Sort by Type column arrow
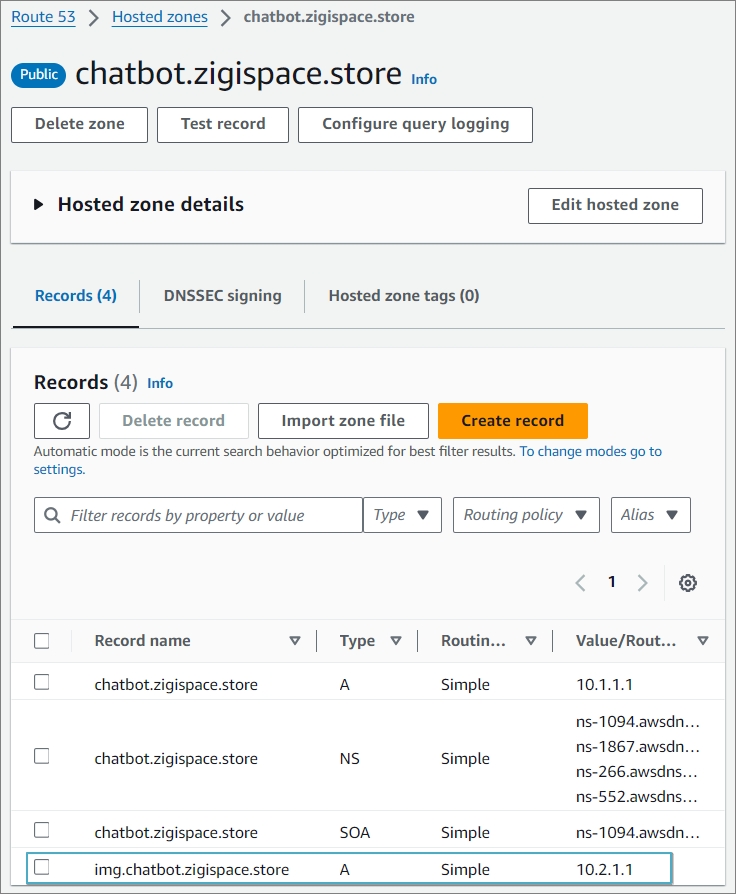The image size is (736, 894). coord(396,641)
